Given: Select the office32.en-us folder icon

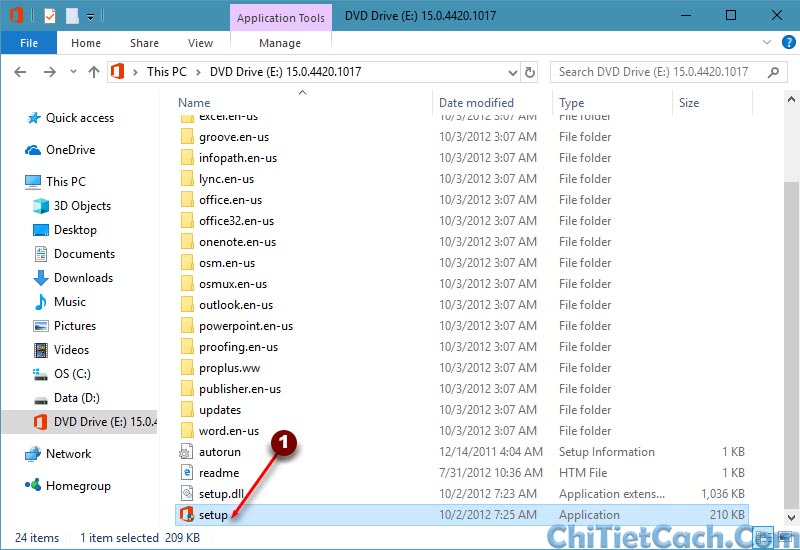Looking at the screenshot, I should [187, 220].
